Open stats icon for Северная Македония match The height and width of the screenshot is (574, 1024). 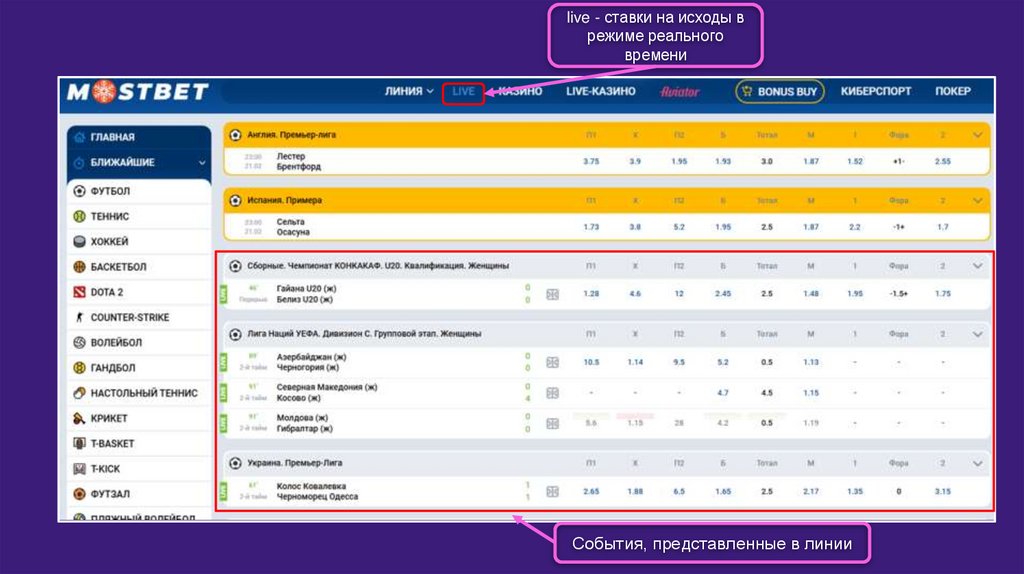(552, 393)
